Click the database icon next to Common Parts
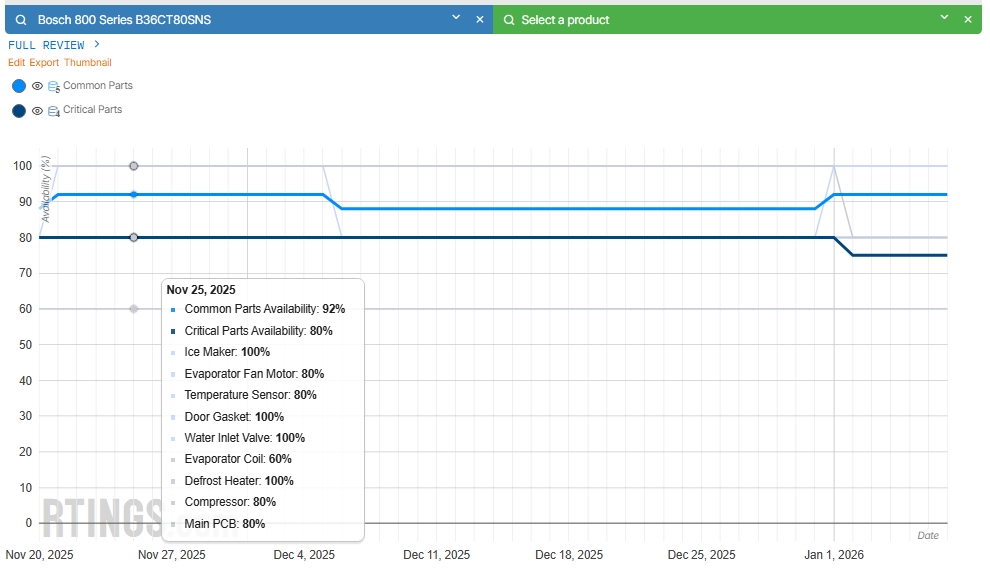This screenshot has width=990, height=586. [x=54, y=87]
